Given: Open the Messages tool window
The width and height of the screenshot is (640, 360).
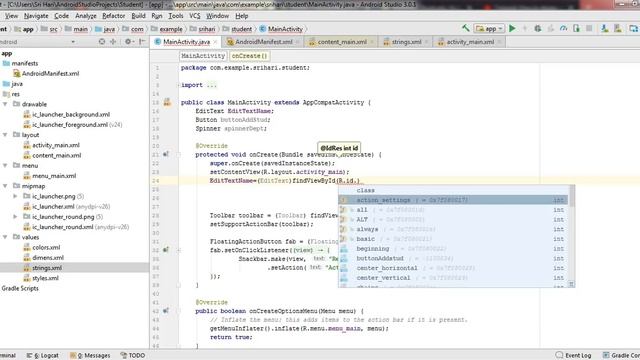Looking at the screenshot, I should click(x=90, y=356).
